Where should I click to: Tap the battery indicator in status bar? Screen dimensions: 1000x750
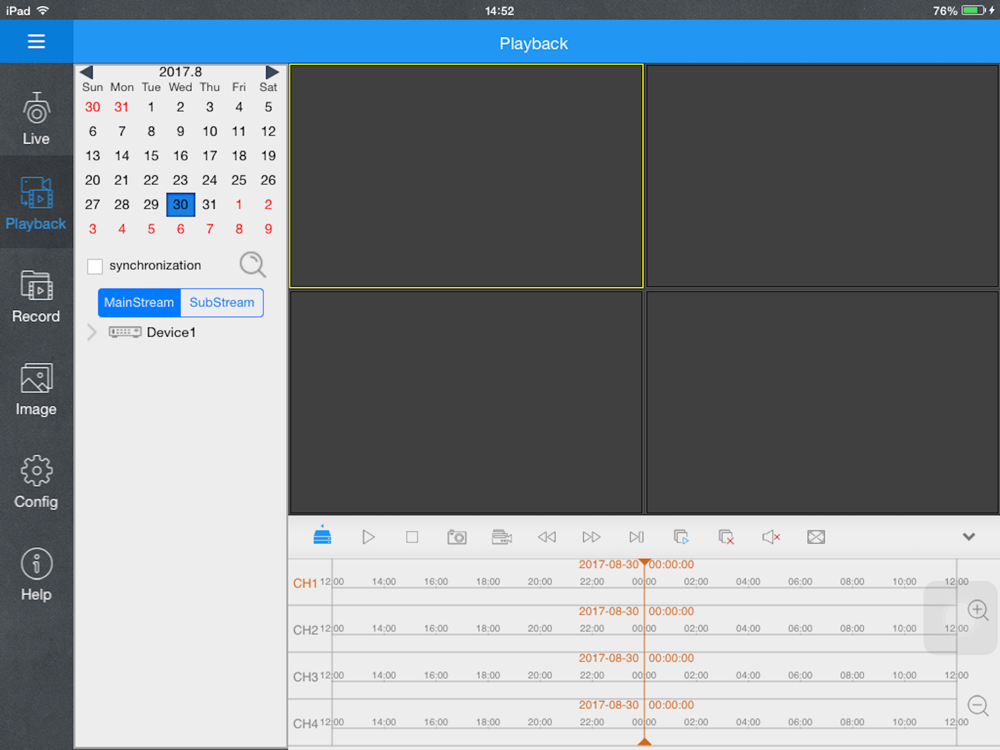pyautogui.click(x=973, y=10)
